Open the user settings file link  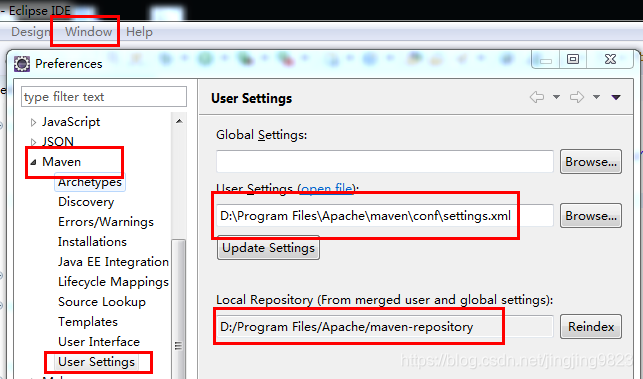[x=326, y=189]
